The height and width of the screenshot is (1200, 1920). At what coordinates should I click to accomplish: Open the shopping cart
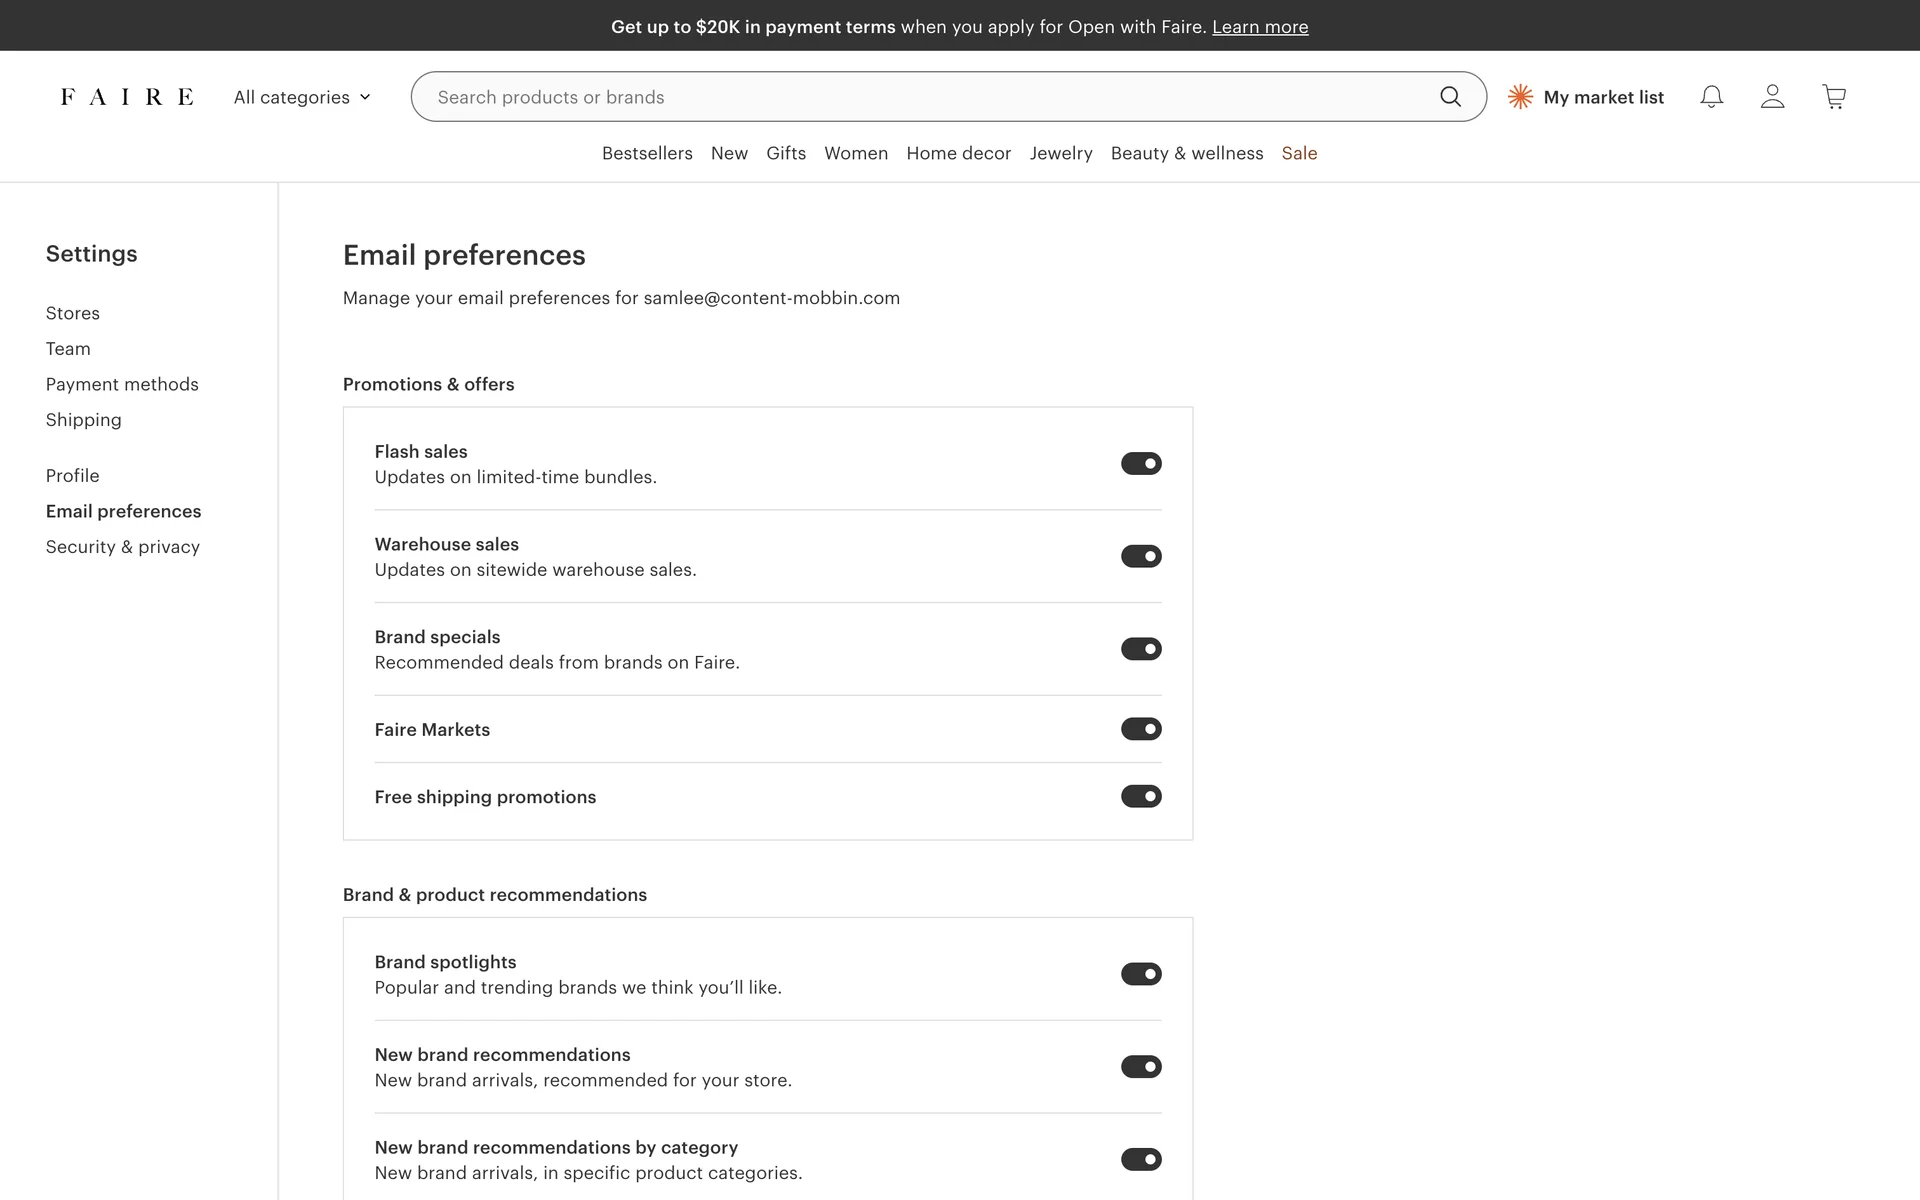point(1834,97)
